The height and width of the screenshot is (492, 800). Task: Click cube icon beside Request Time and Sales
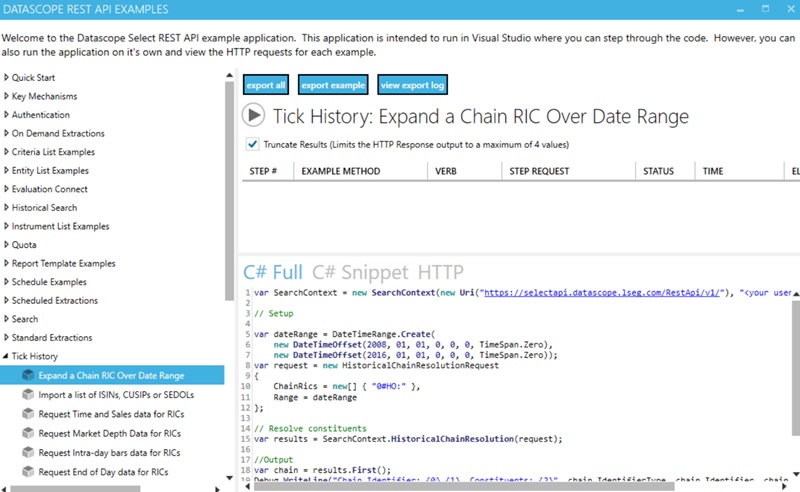click(28, 414)
